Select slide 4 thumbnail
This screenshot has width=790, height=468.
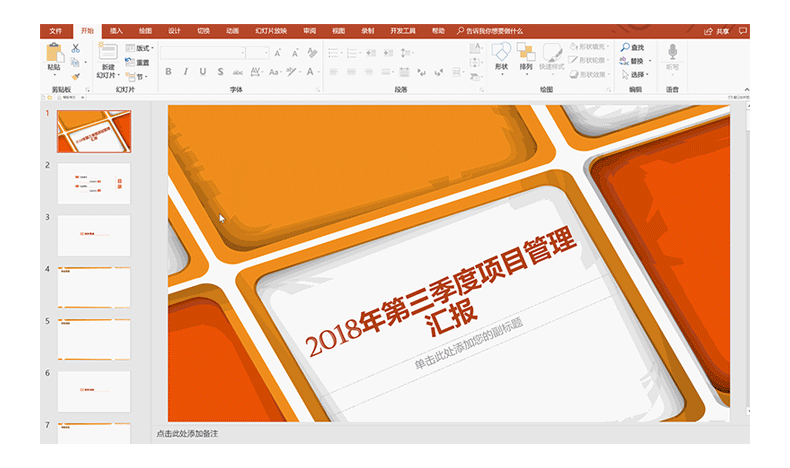click(94, 288)
